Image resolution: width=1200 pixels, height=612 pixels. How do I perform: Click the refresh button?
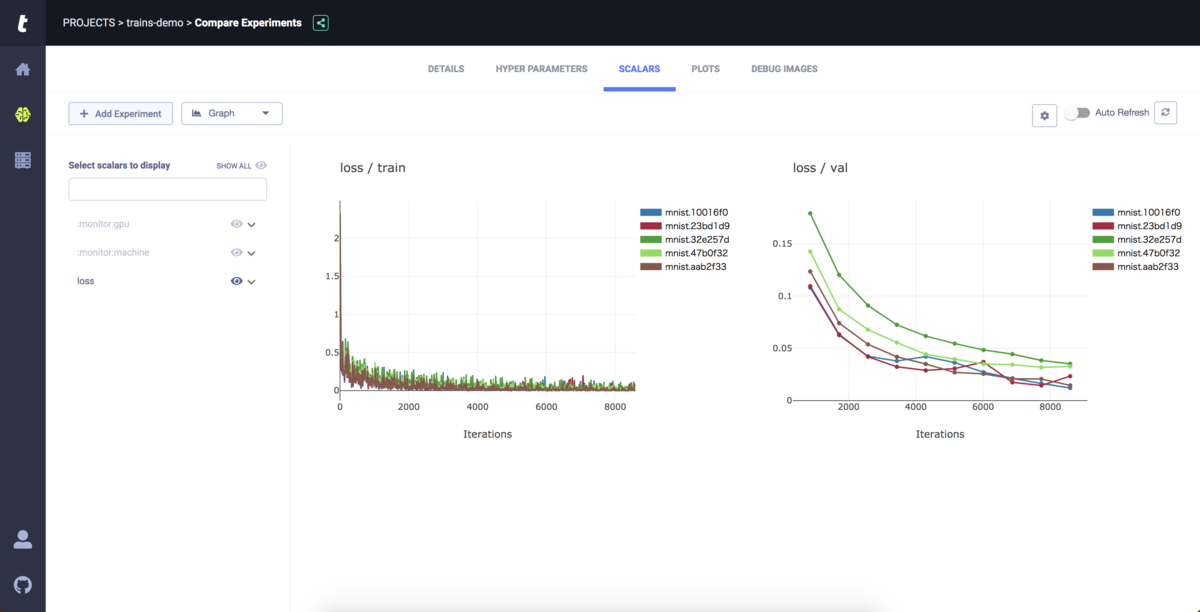pyautogui.click(x=1165, y=113)
